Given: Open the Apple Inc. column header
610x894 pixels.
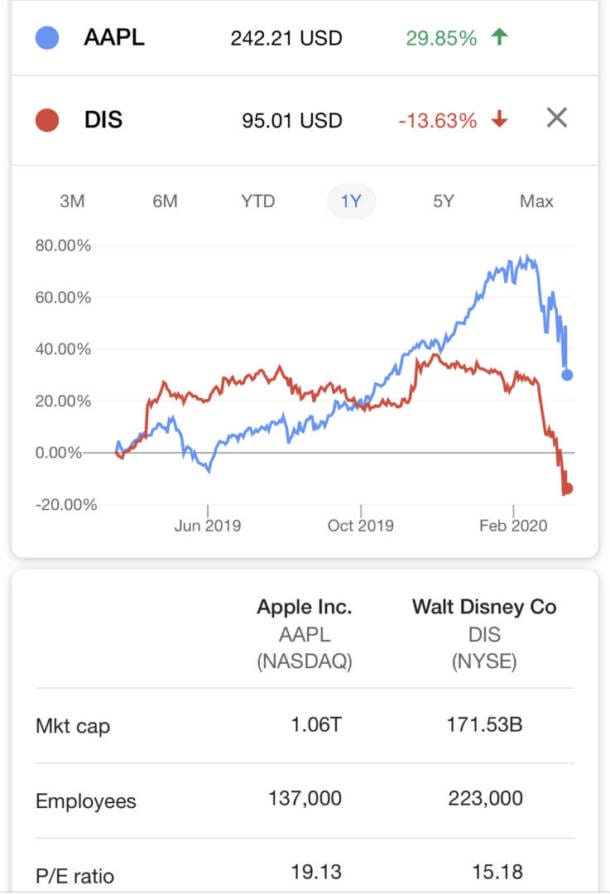Looking at the screenshot, I should (304, 607).
